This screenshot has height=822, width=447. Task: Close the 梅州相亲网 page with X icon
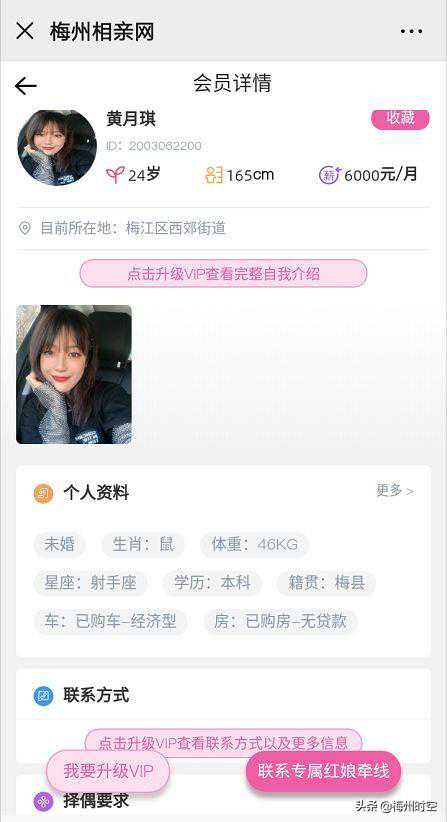coord(25,31)
